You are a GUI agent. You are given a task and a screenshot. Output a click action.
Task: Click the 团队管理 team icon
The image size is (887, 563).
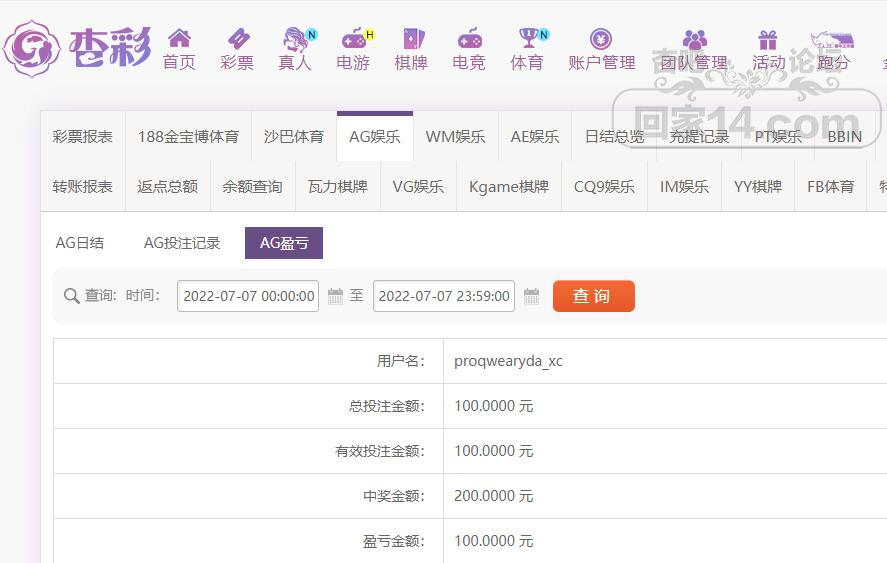tap(695, 40)
